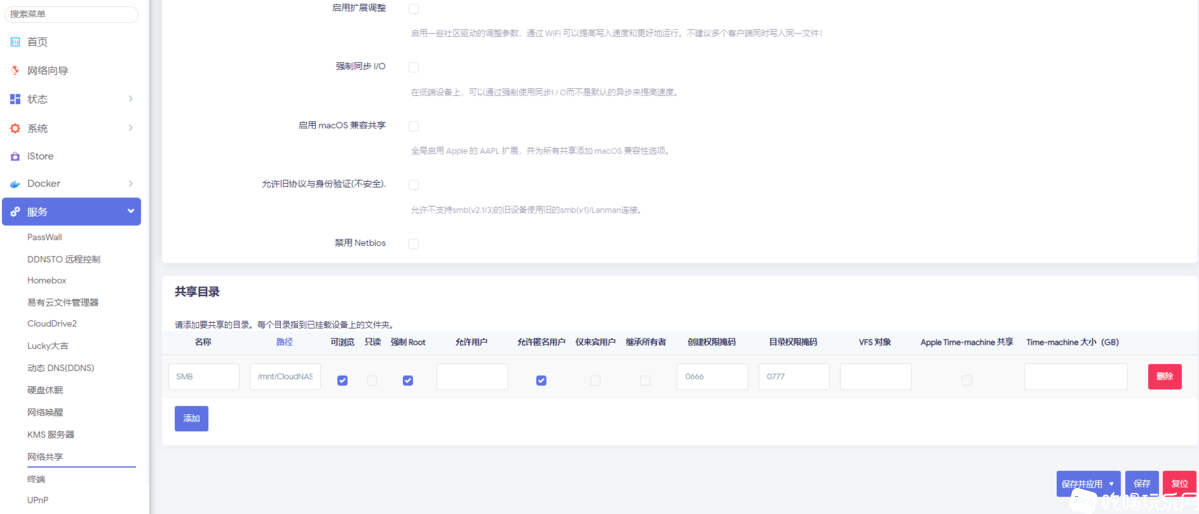Click the 名称 field containing SMB

point(203,376)
